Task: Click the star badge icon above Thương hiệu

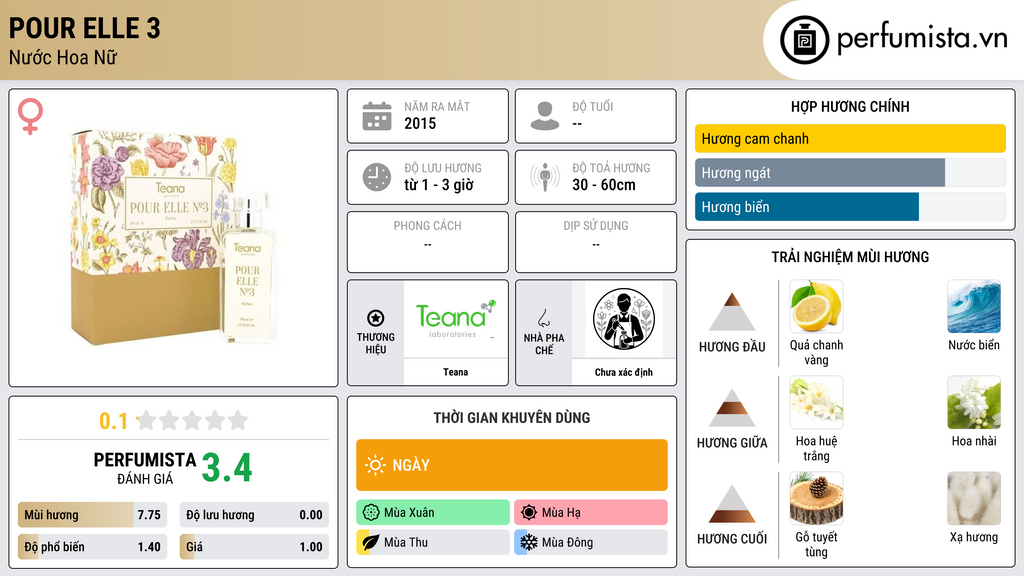Action: click(376, 318)
